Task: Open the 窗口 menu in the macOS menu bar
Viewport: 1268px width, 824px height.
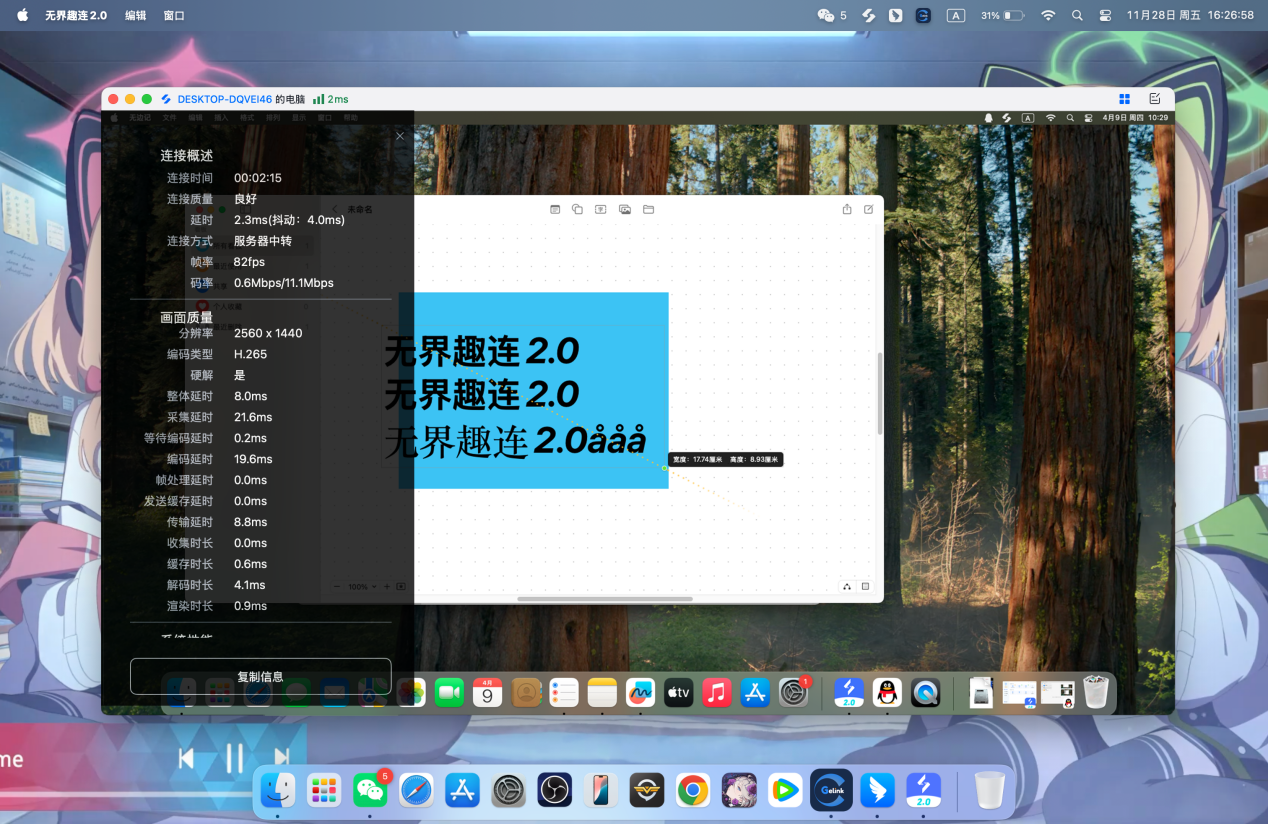Action: (172, 15)
